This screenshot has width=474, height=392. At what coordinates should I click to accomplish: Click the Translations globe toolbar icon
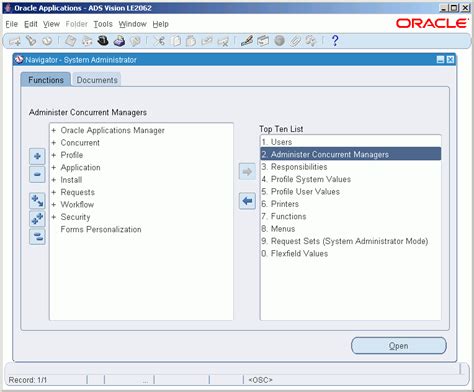[279, 41]
